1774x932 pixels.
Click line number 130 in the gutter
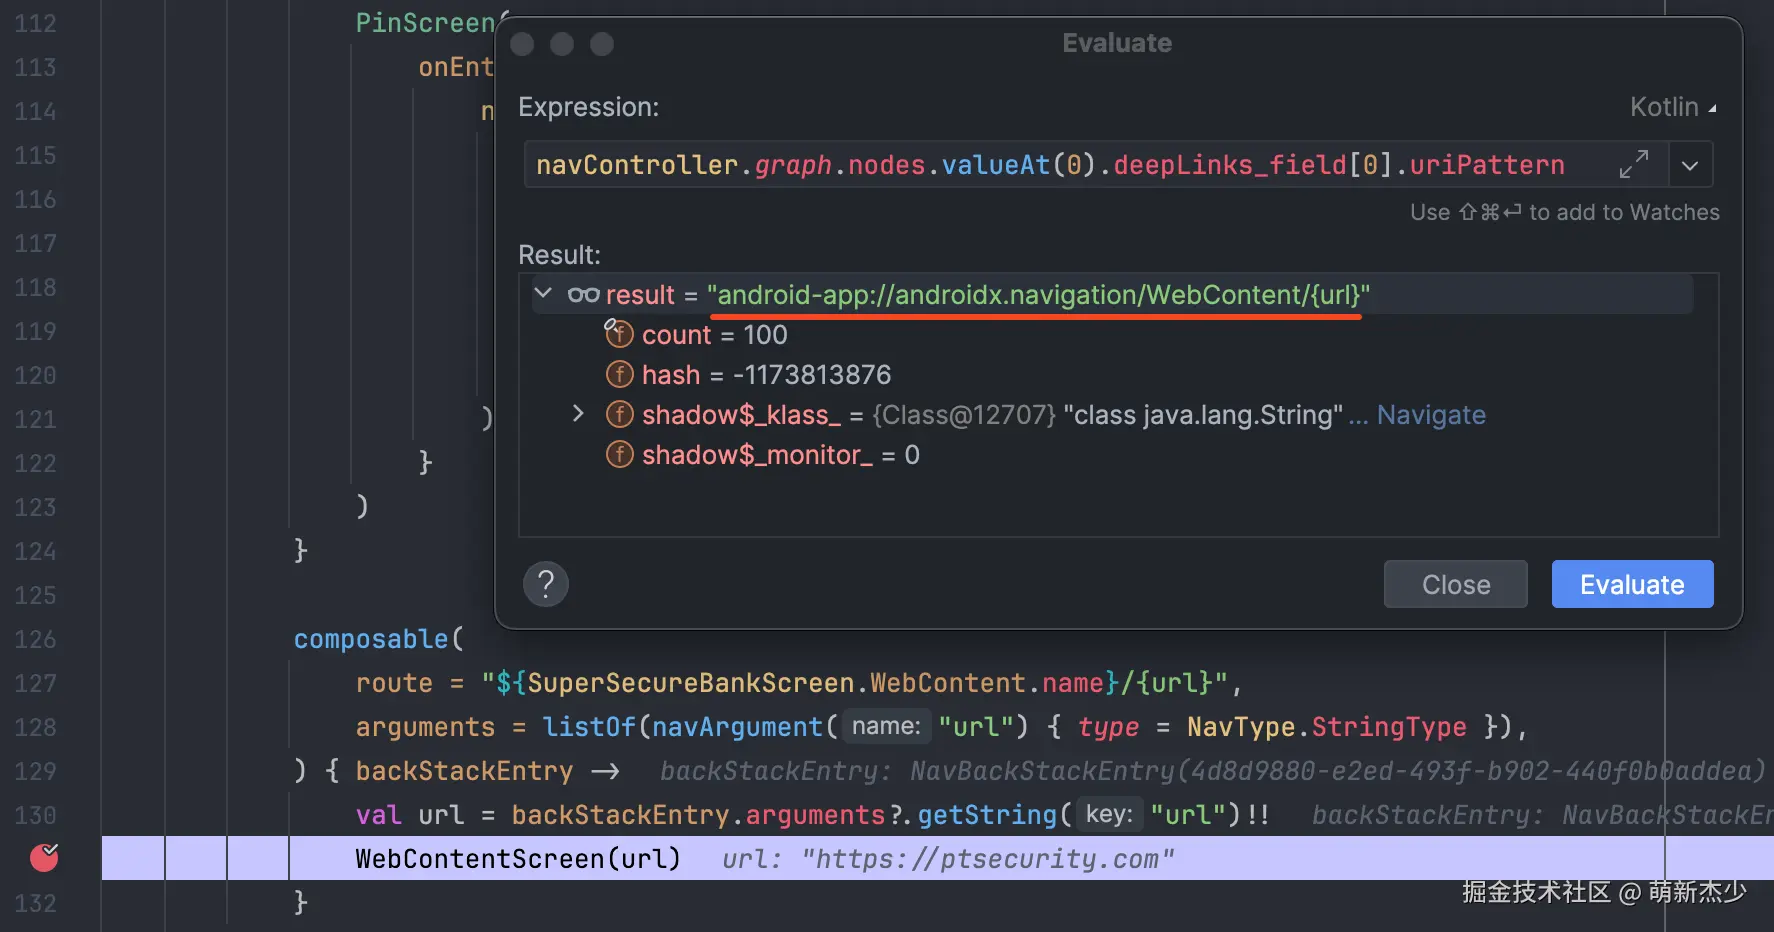click(x=35, y=815)
